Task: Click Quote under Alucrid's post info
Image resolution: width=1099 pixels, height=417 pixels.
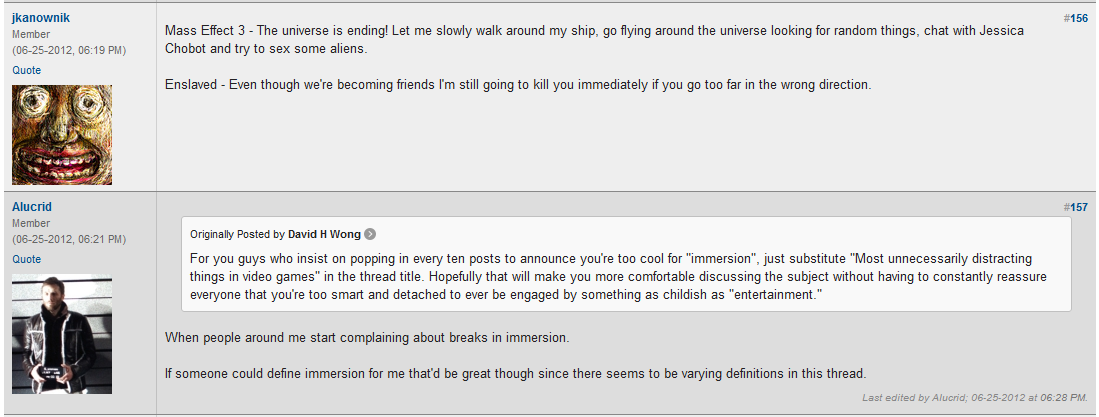Action: (27, 259)
